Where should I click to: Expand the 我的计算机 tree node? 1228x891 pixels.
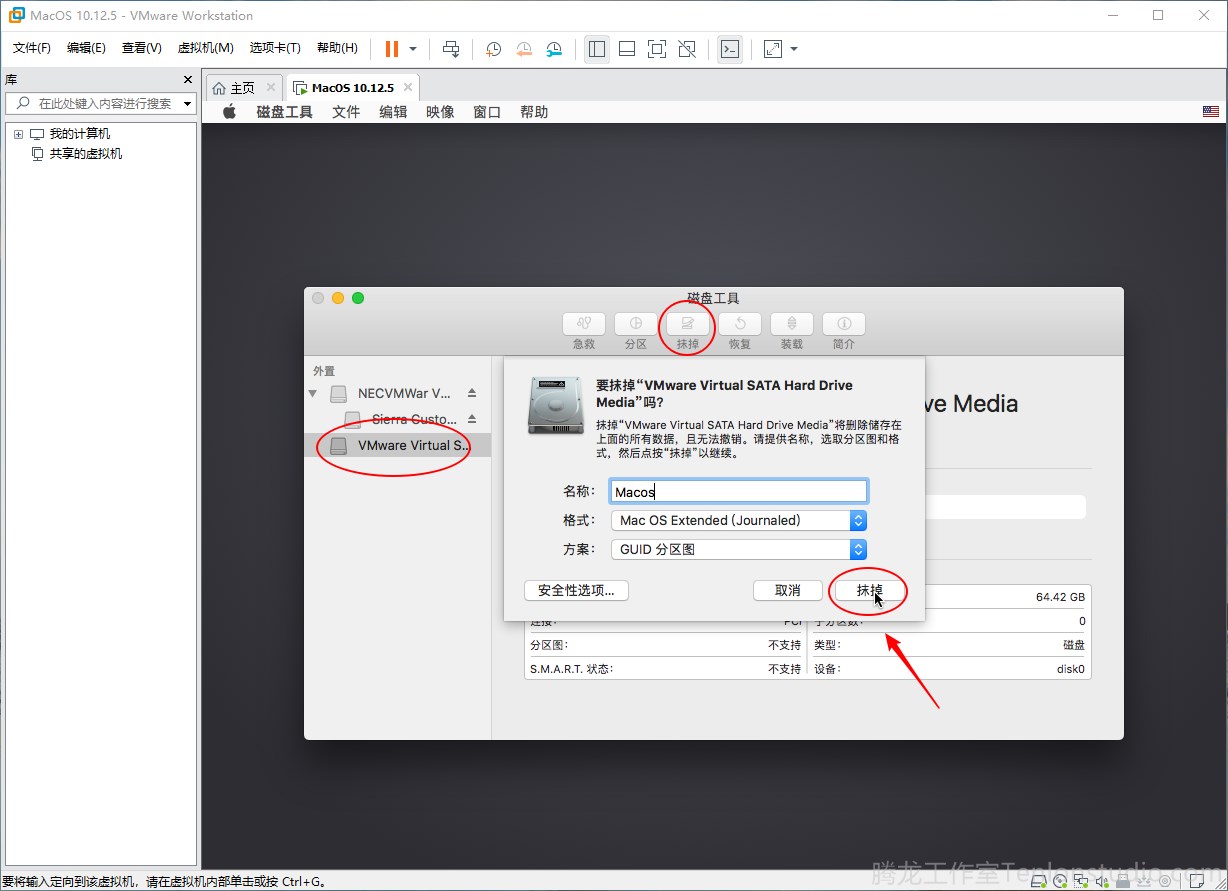pyautogui.click(x=18, y=134)
